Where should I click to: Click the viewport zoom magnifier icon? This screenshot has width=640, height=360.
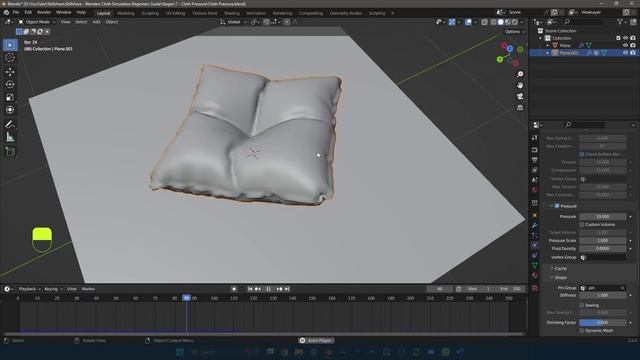click(520, 74)
